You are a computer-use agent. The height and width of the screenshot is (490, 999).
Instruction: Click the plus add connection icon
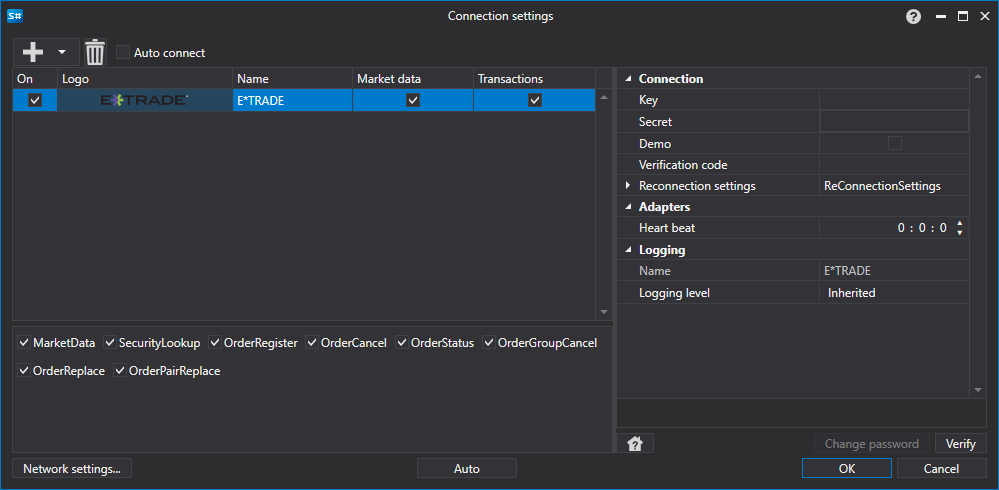pyautogui.click(x=32, y=52)
